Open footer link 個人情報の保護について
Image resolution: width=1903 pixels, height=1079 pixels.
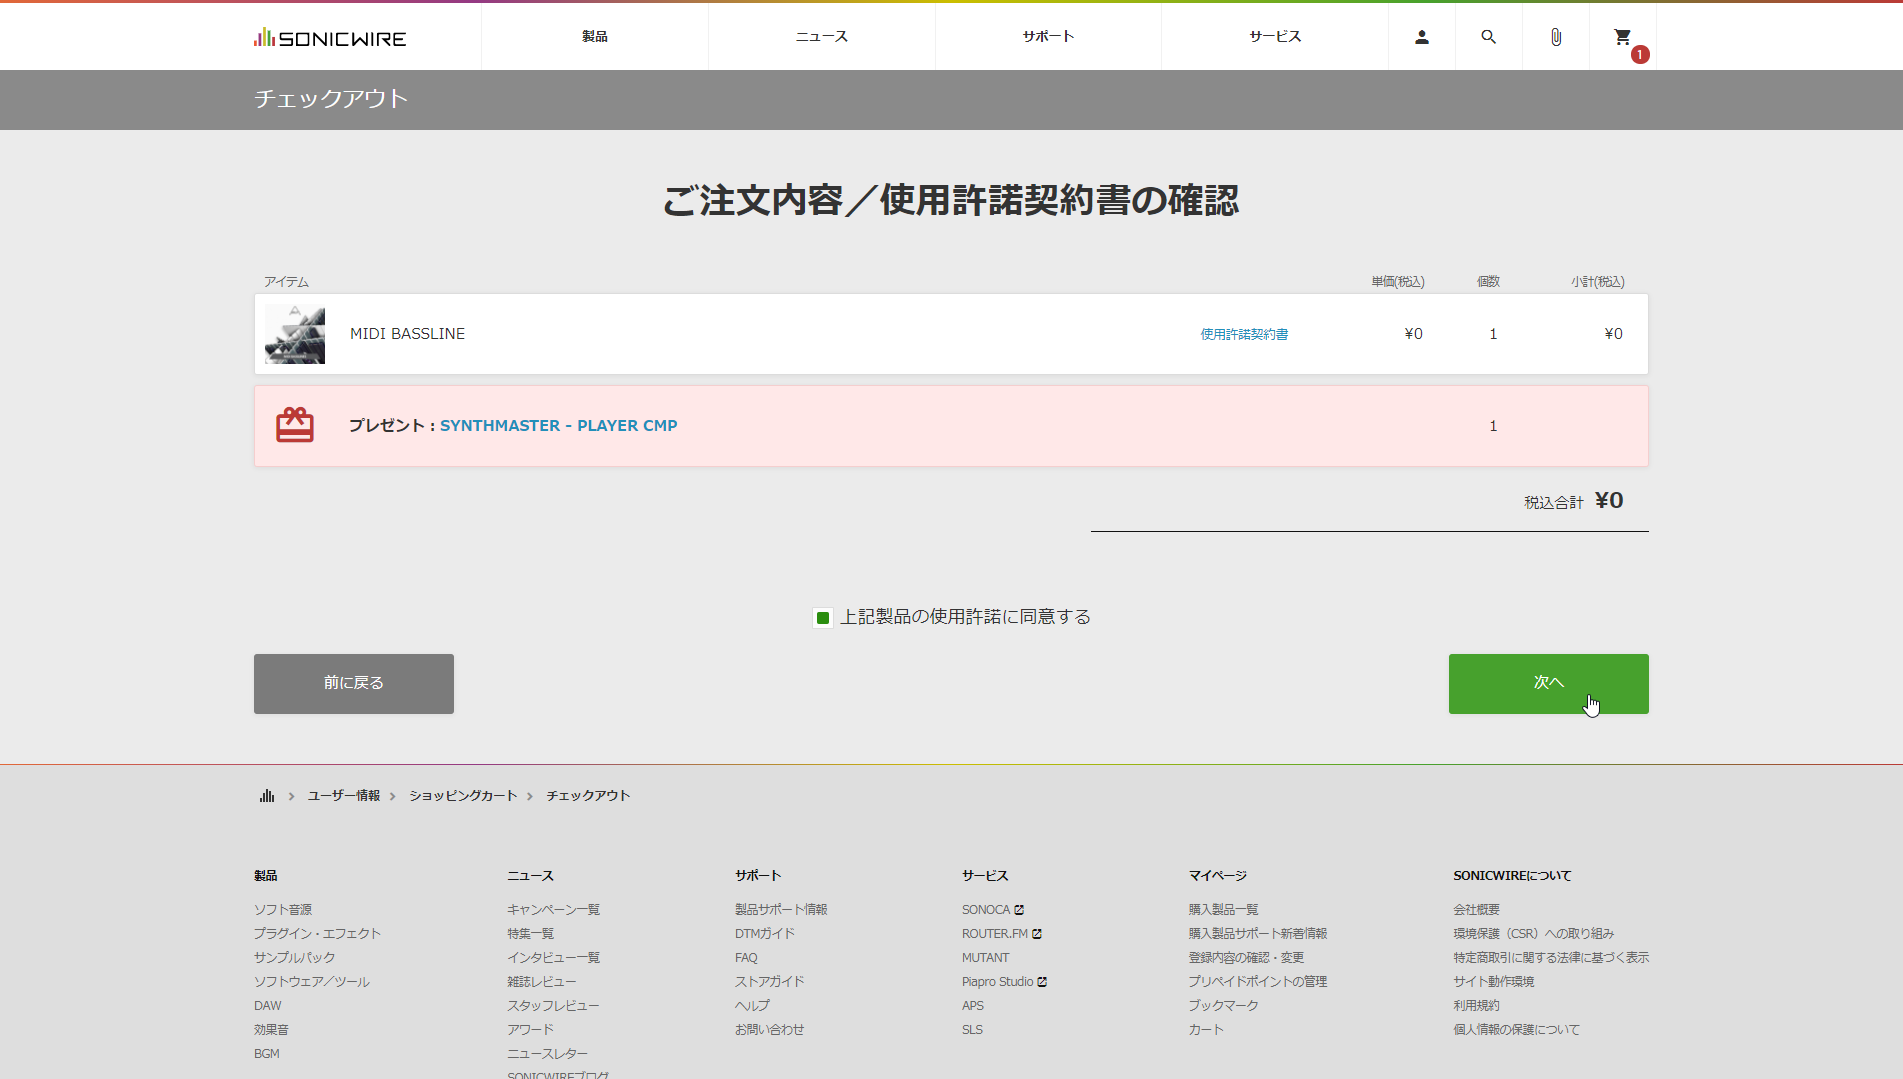point(1517,1030)
